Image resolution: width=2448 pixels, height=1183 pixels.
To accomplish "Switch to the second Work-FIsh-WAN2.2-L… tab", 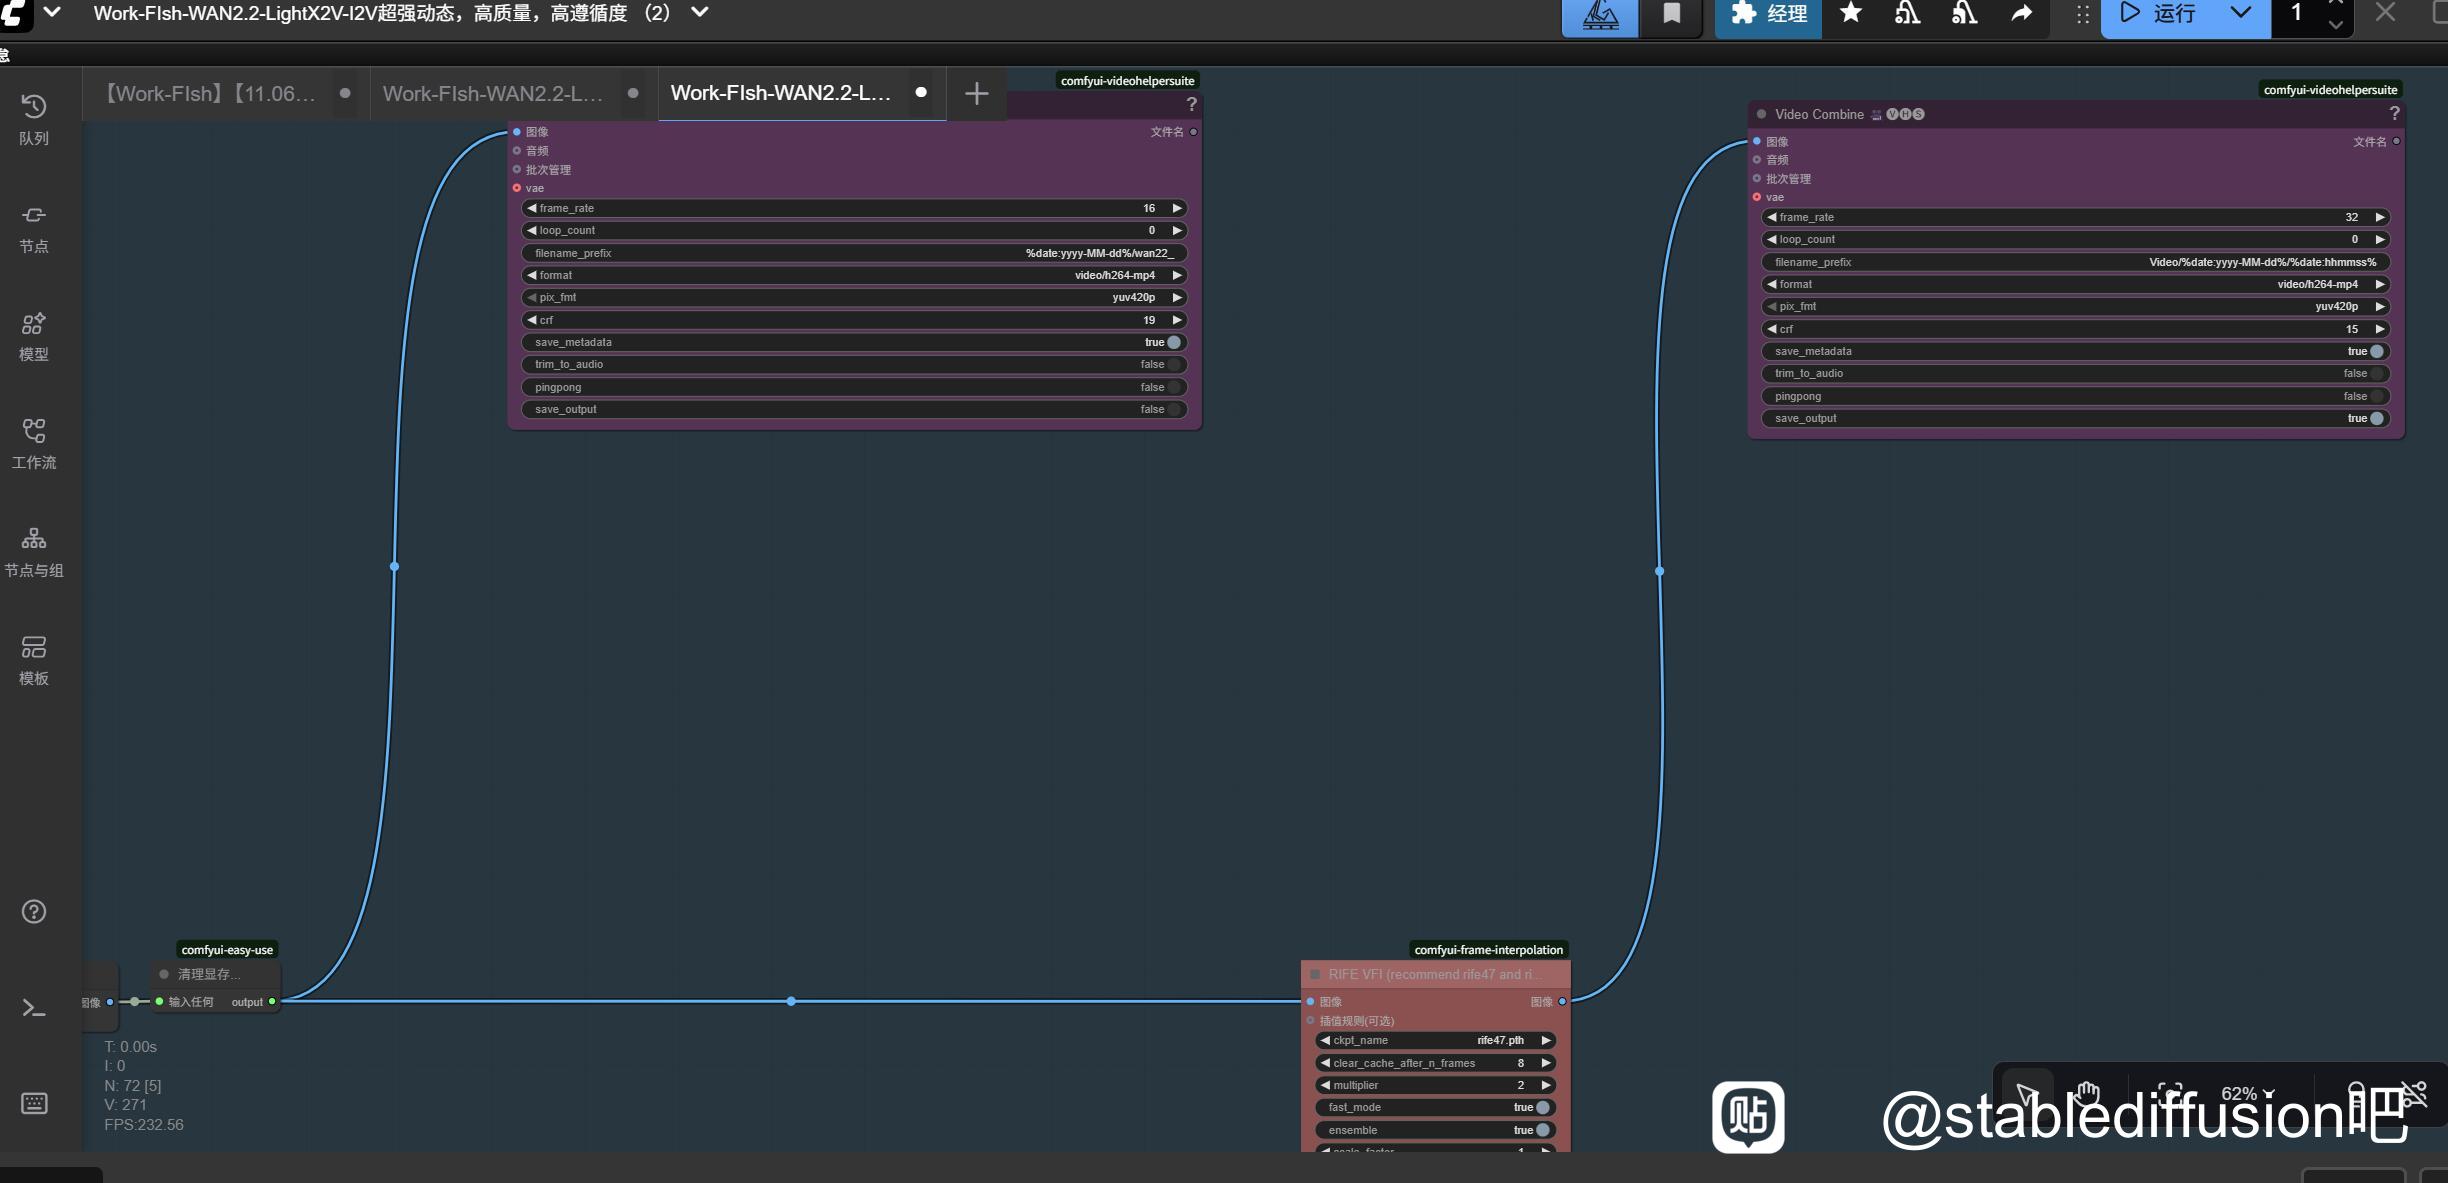I will (x=493, y=94).
